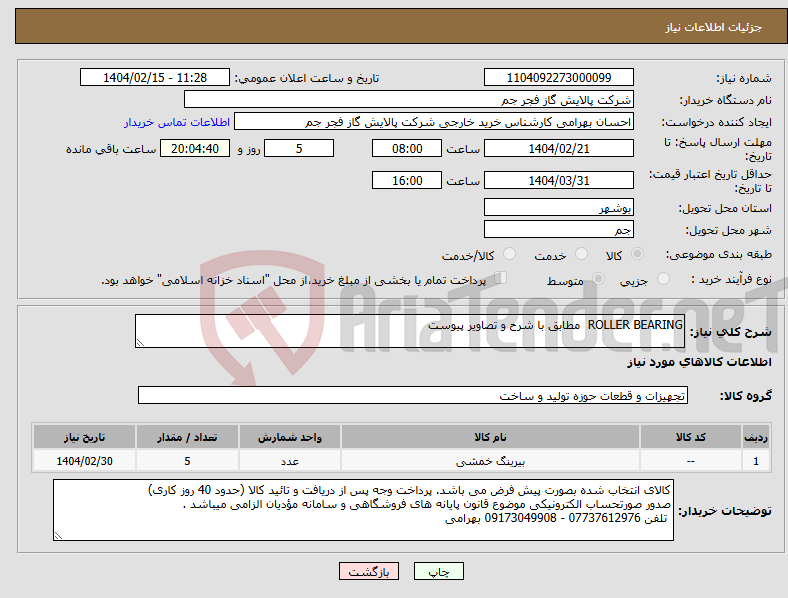The image size is (788, 598).
Task: Click the row number cell 1
Action: click(x=755, y=461)
